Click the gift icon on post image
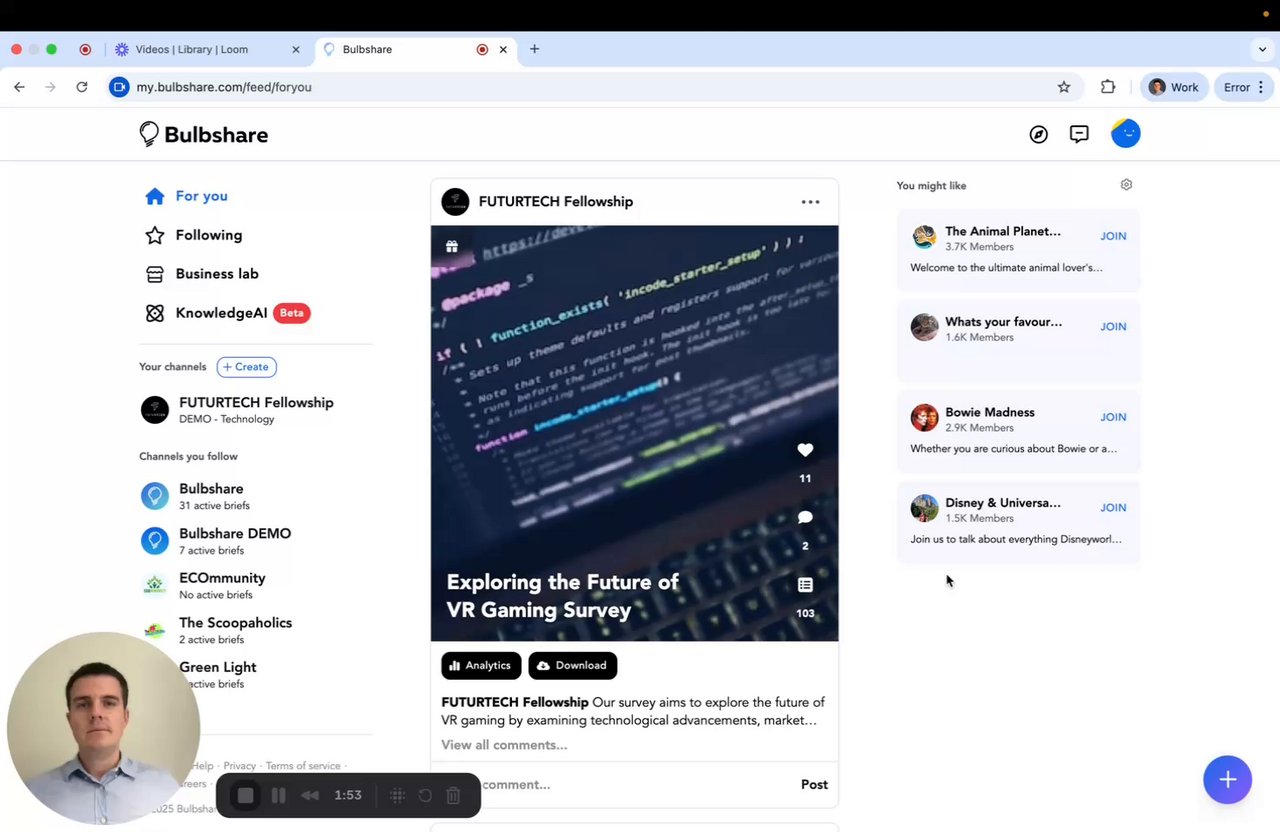 pyautogui.click(x=452, y=246)
